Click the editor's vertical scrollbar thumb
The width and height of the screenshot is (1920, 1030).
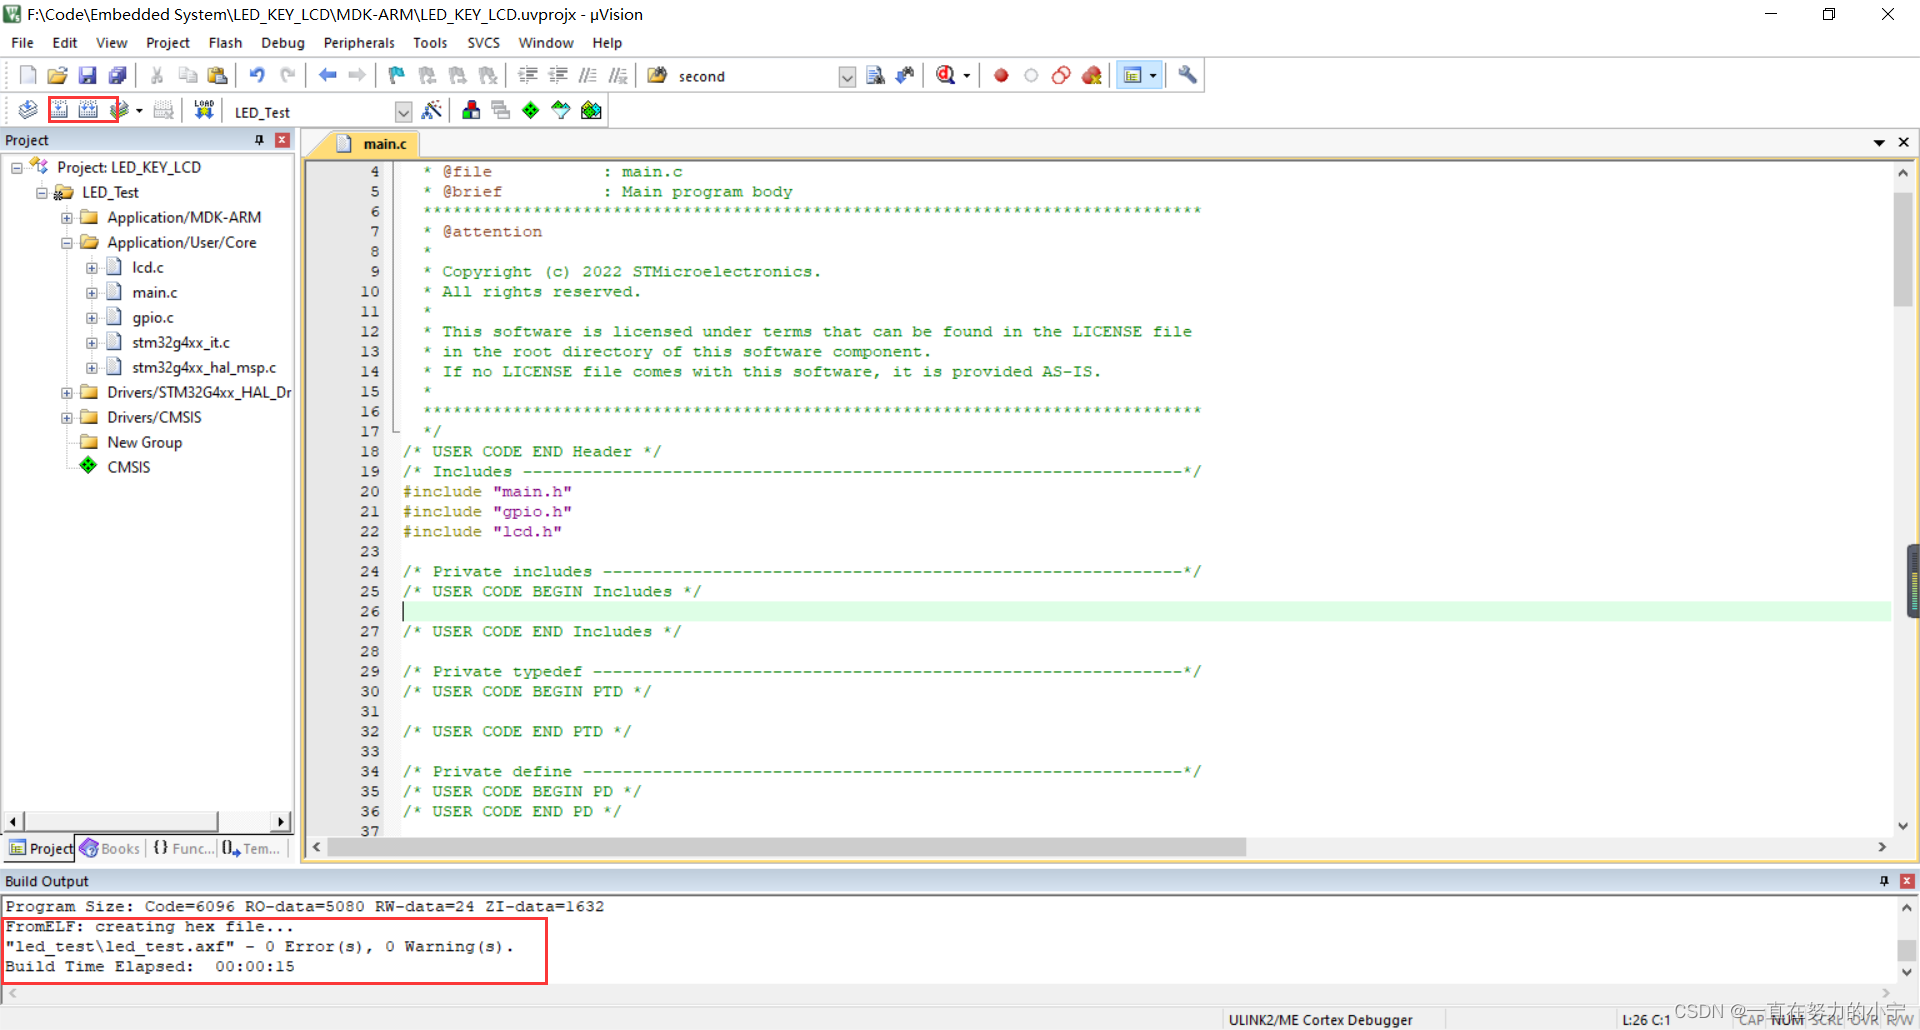[1902, 250]
